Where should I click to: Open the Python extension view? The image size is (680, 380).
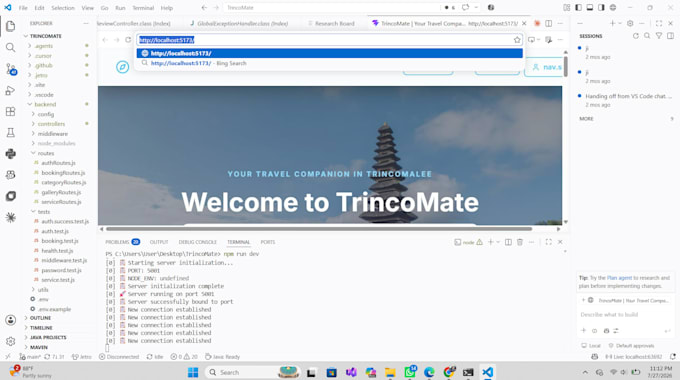[10, 154]
